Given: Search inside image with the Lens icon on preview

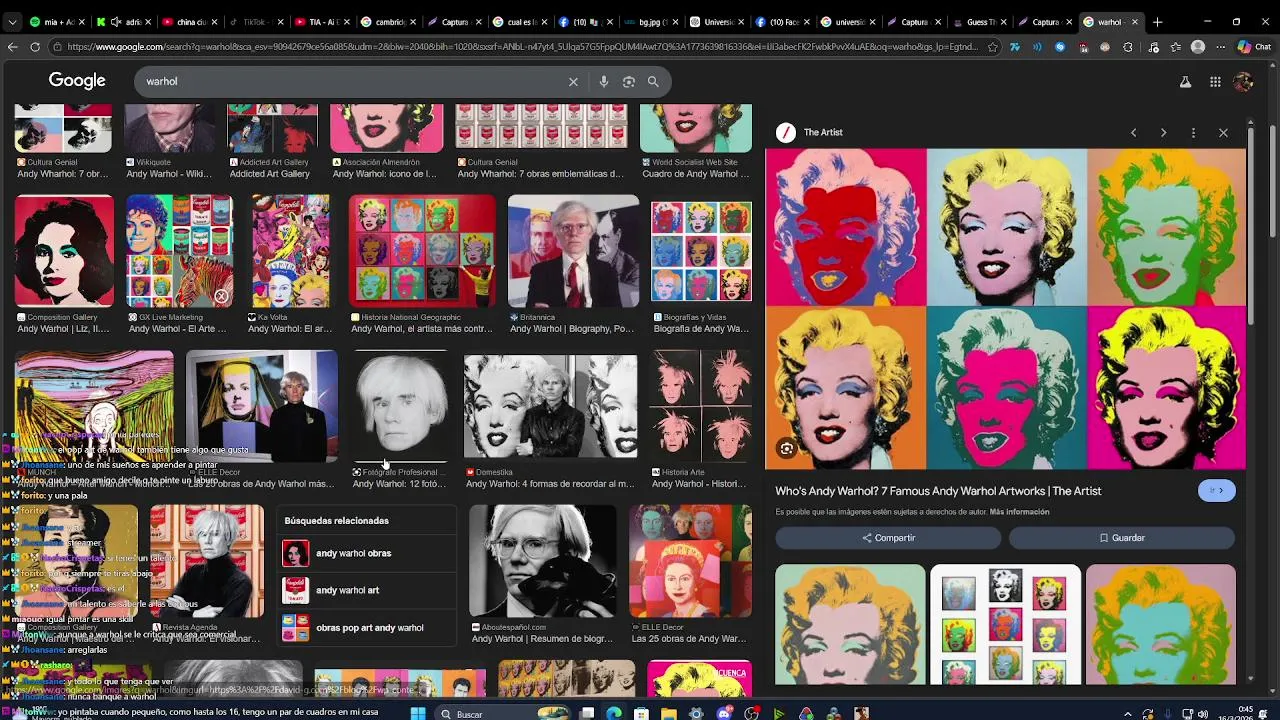Looking at the screenshot, I should click(x=787, y=449).
